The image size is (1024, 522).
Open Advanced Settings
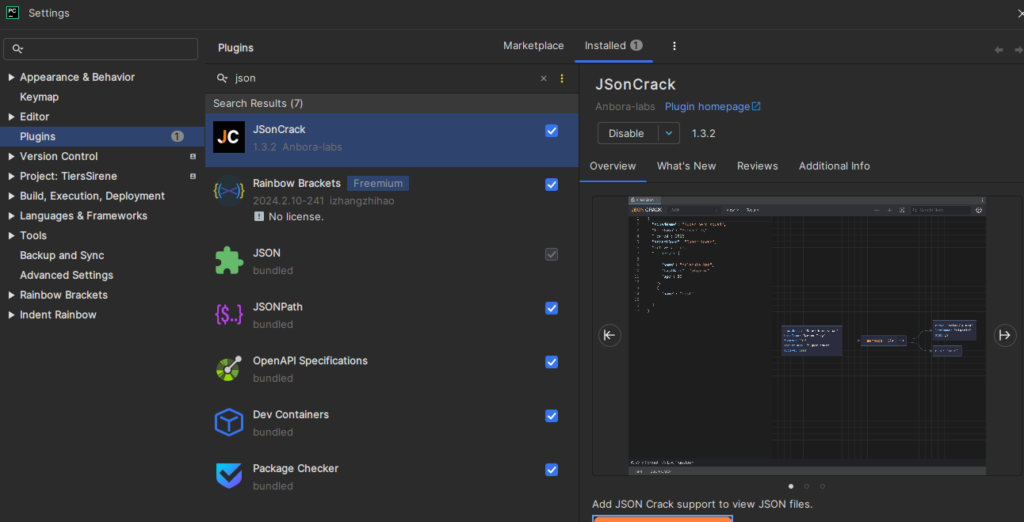67,275
